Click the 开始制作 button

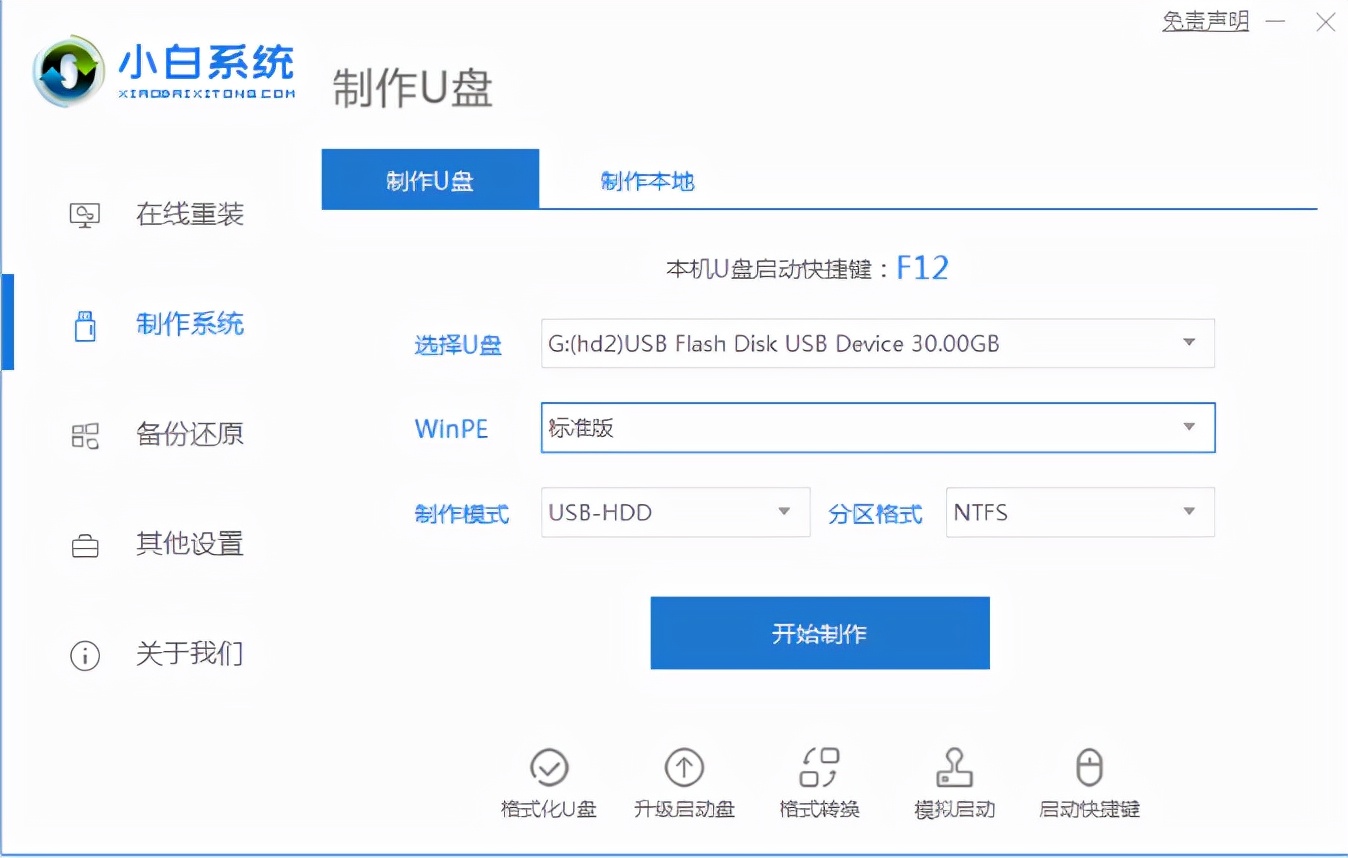coord(819,631)
